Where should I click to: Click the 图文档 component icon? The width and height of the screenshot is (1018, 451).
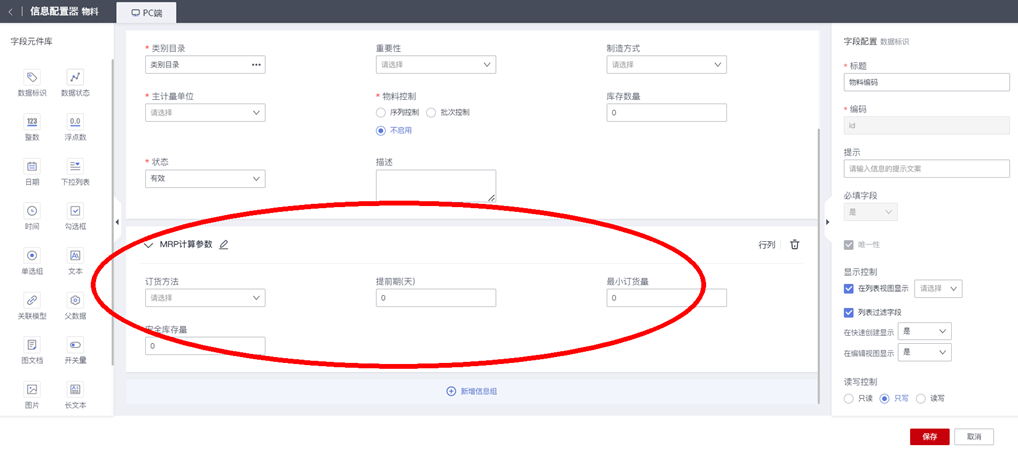[x=32, y=345]
